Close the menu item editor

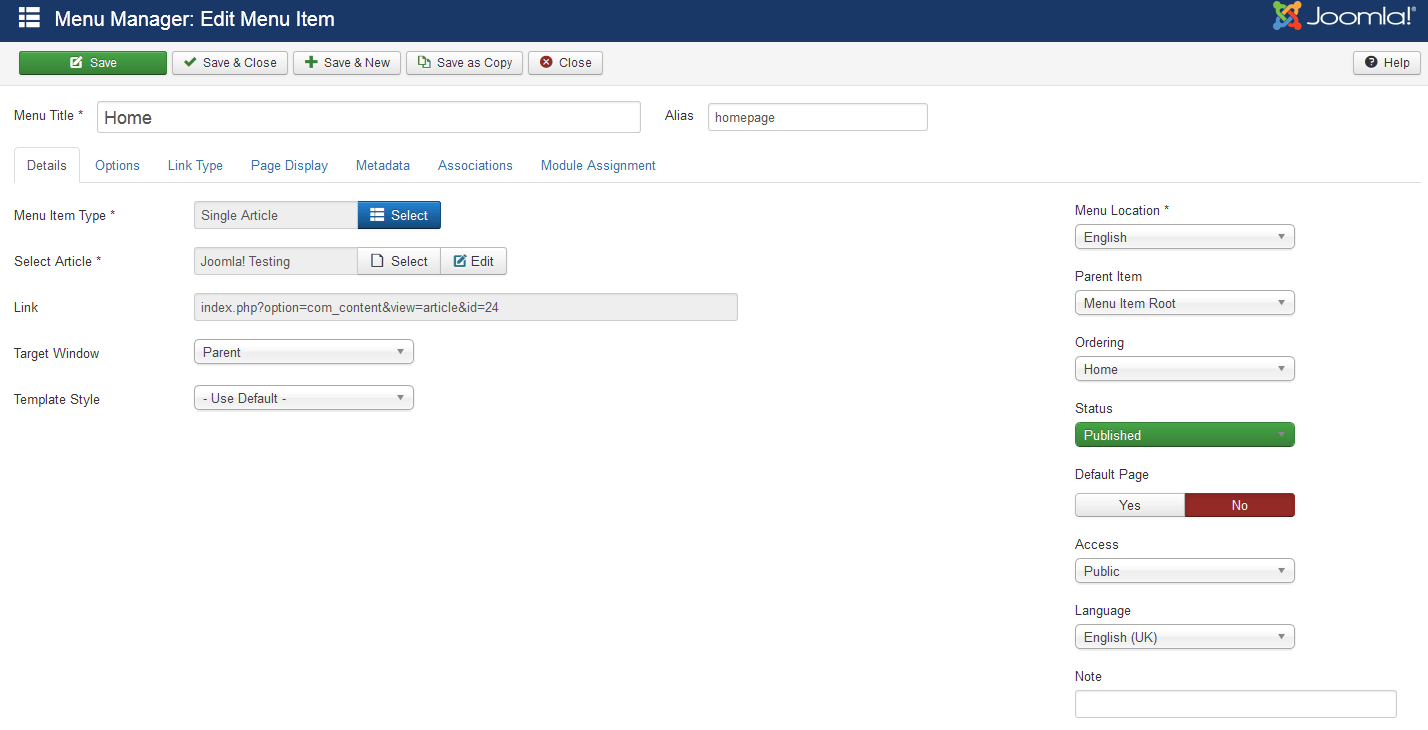(x=565, y=63)
